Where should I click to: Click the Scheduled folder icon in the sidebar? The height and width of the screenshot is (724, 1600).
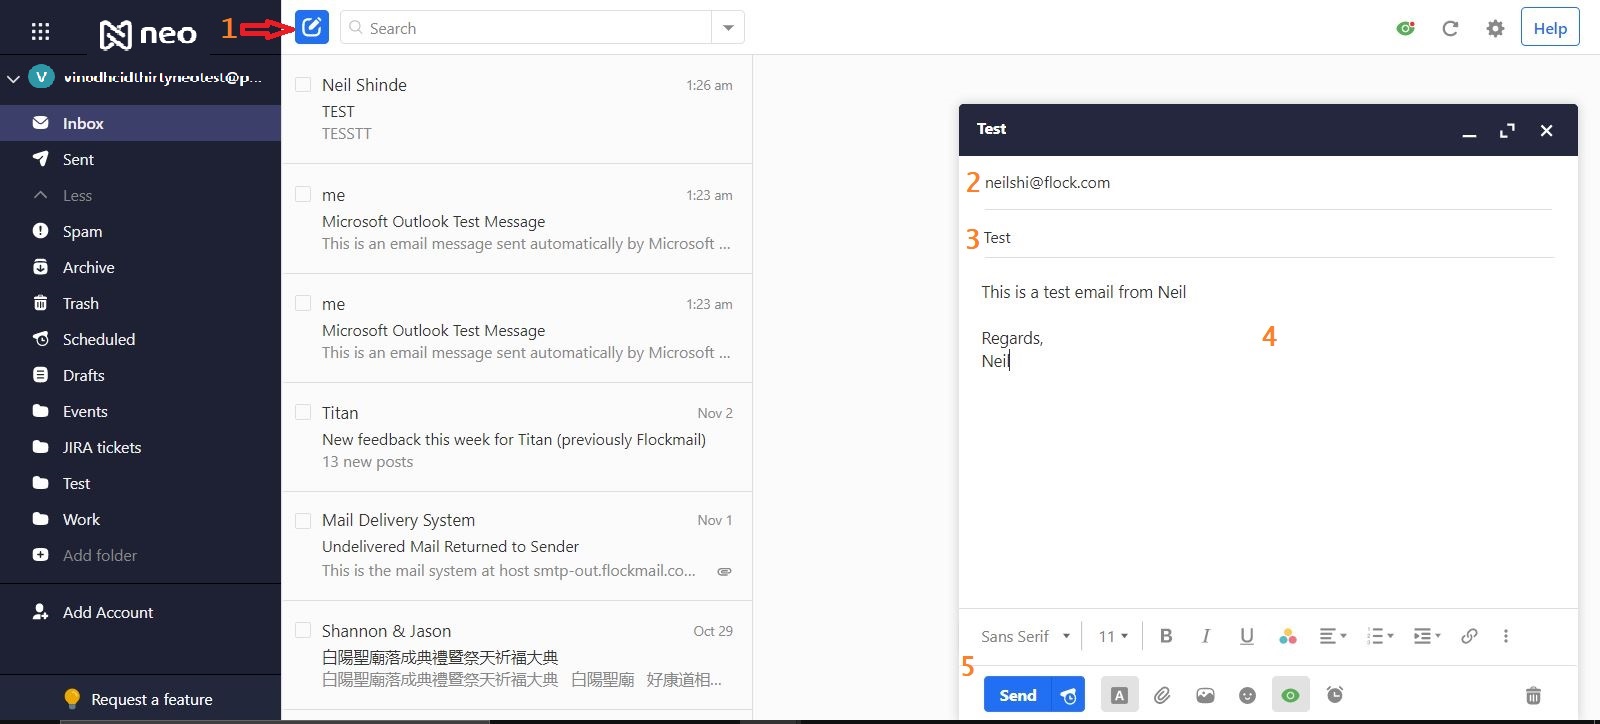[x=40, y=339]
